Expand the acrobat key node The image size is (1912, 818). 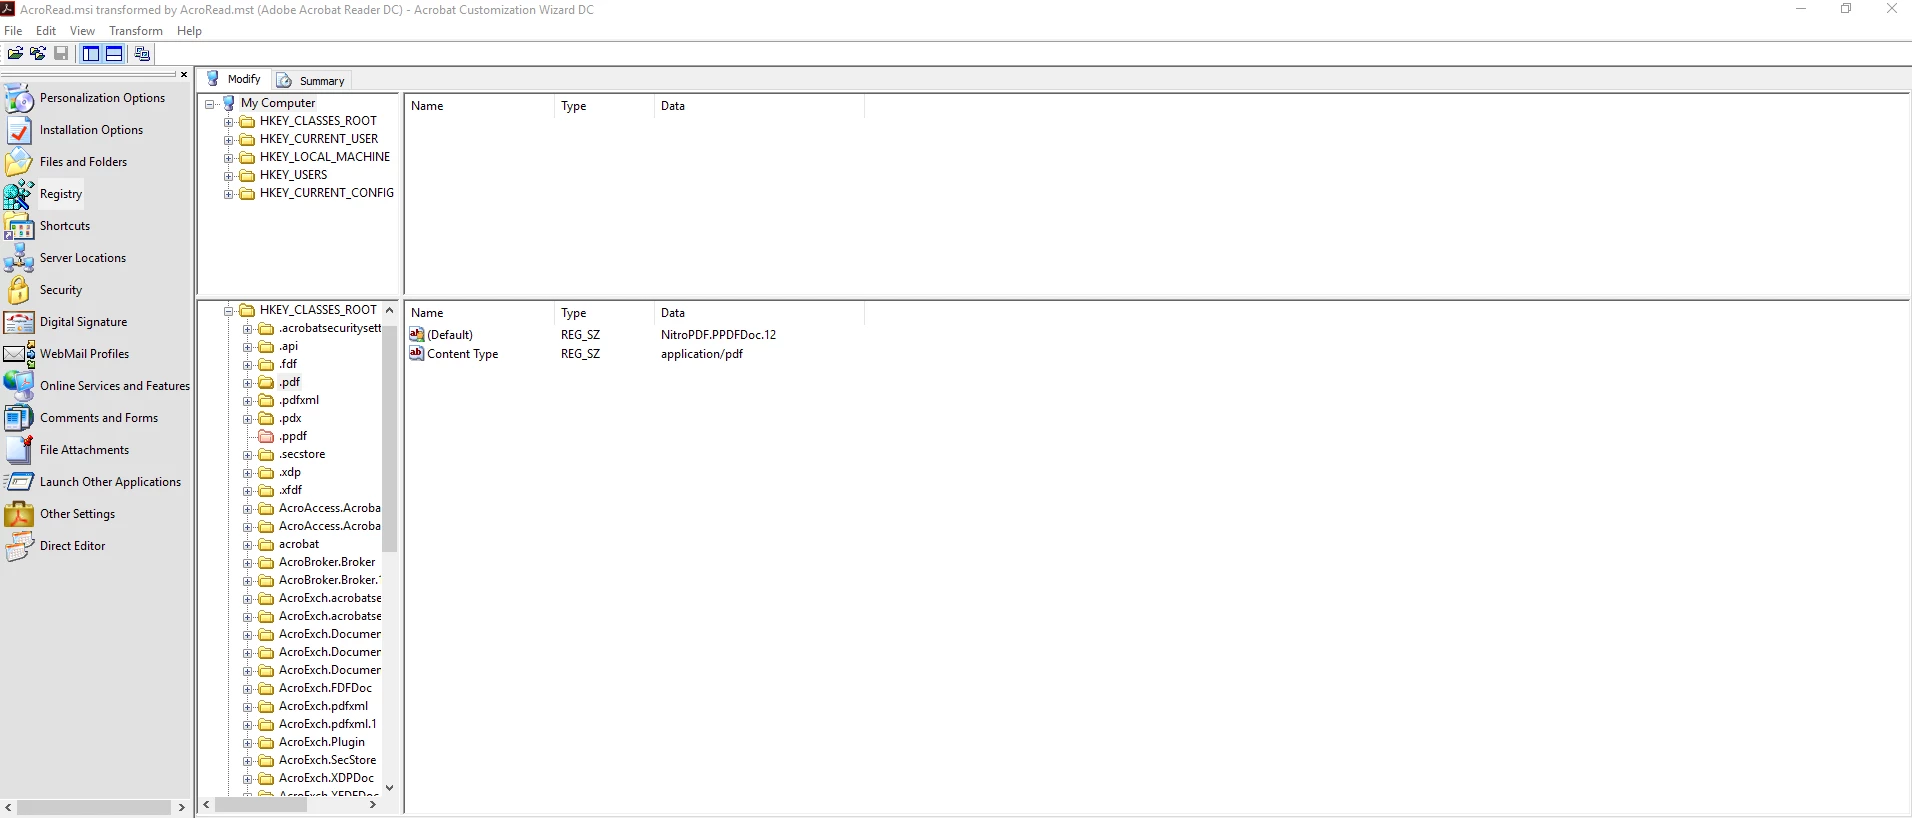tap(248, 545)
